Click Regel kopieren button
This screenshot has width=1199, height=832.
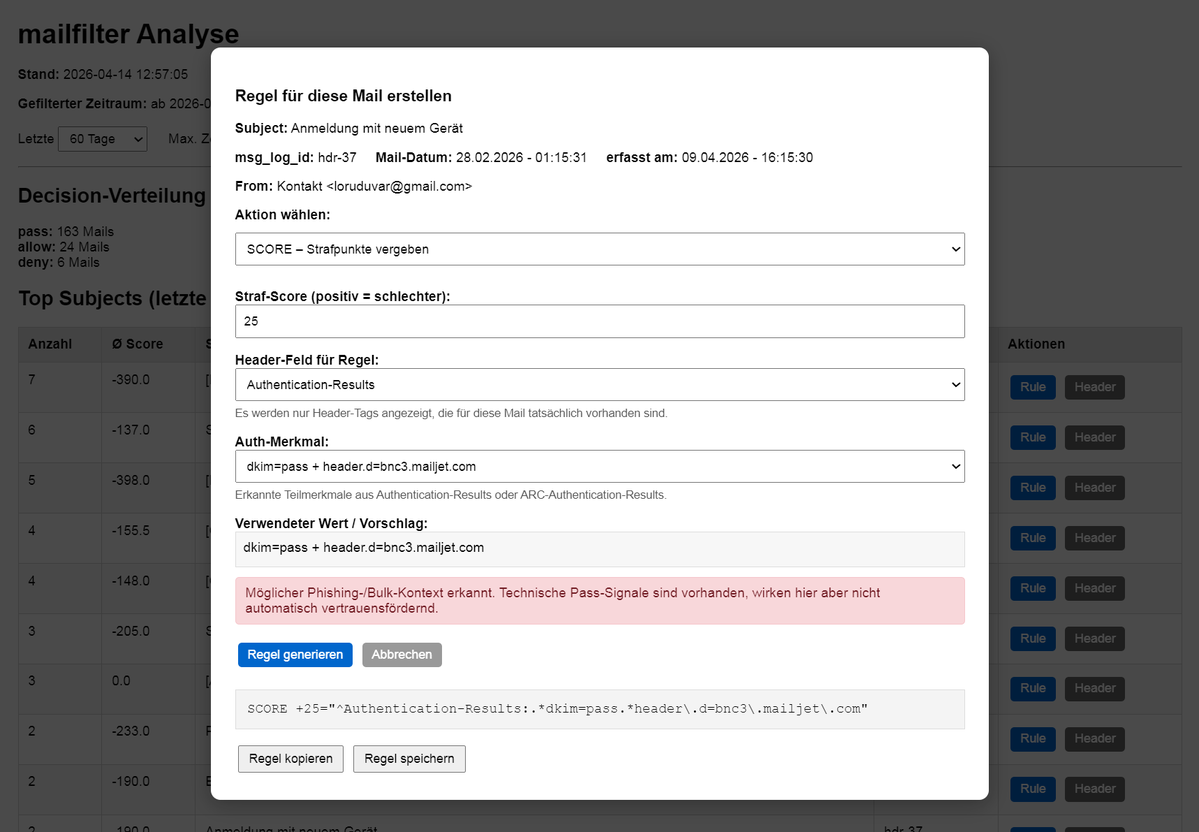click(x=291, y=759)
